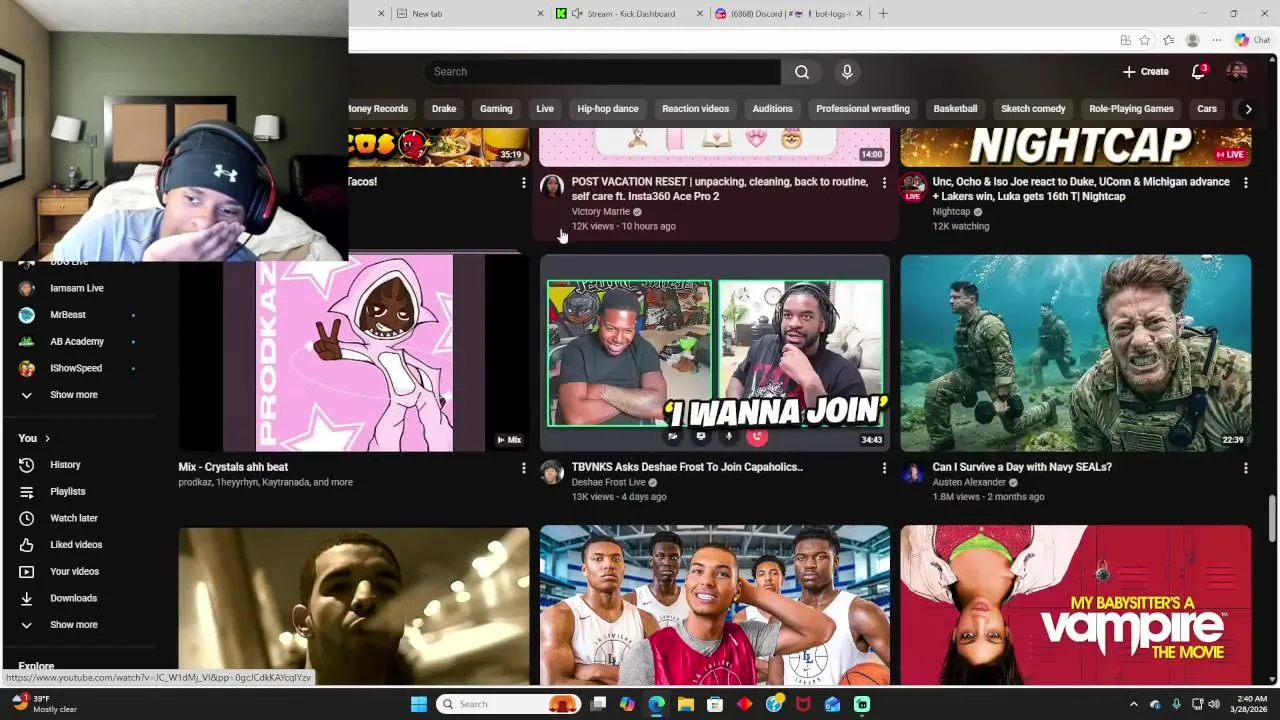
Task: Open the YouTube account avatar menu
Action: click(x=1237, y=72)
